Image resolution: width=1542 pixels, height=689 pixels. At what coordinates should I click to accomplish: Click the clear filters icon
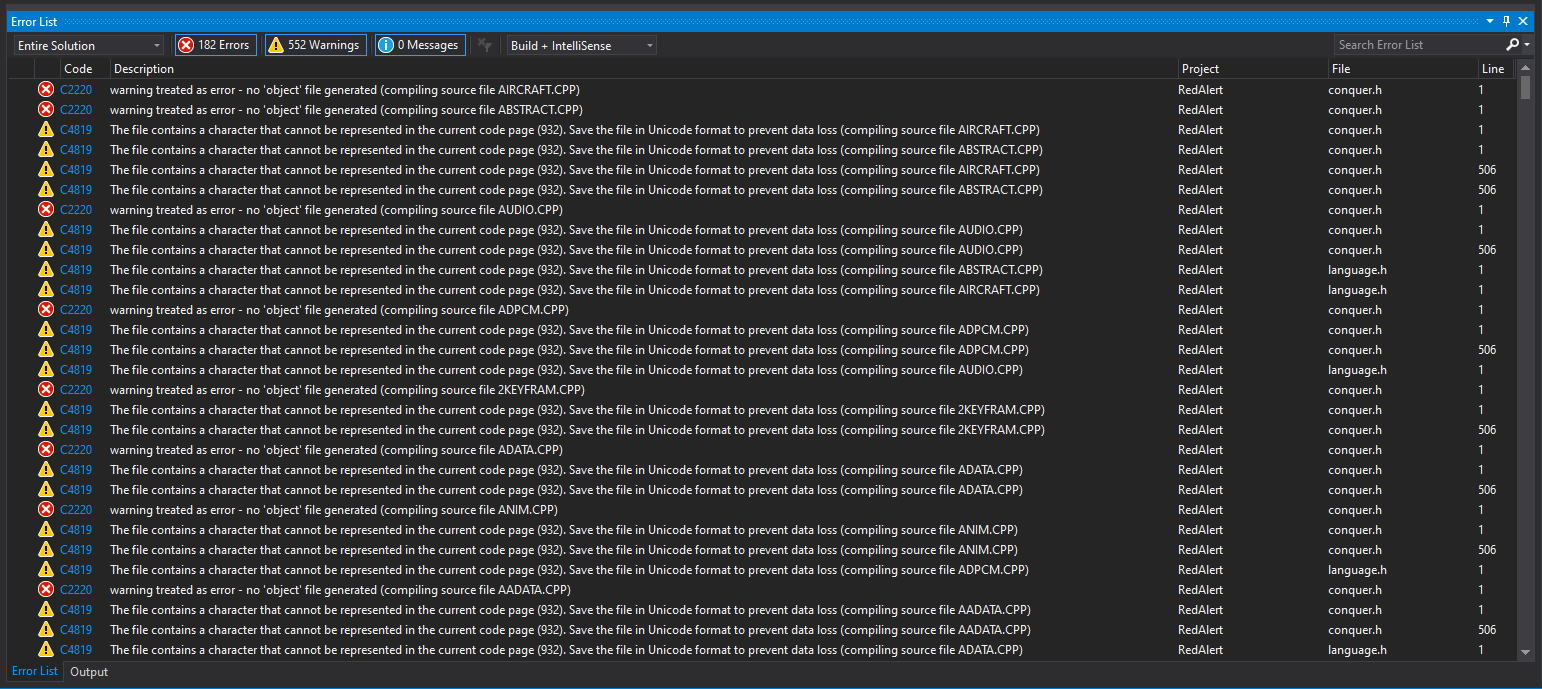pyautogui.click(x=484, y=44)
